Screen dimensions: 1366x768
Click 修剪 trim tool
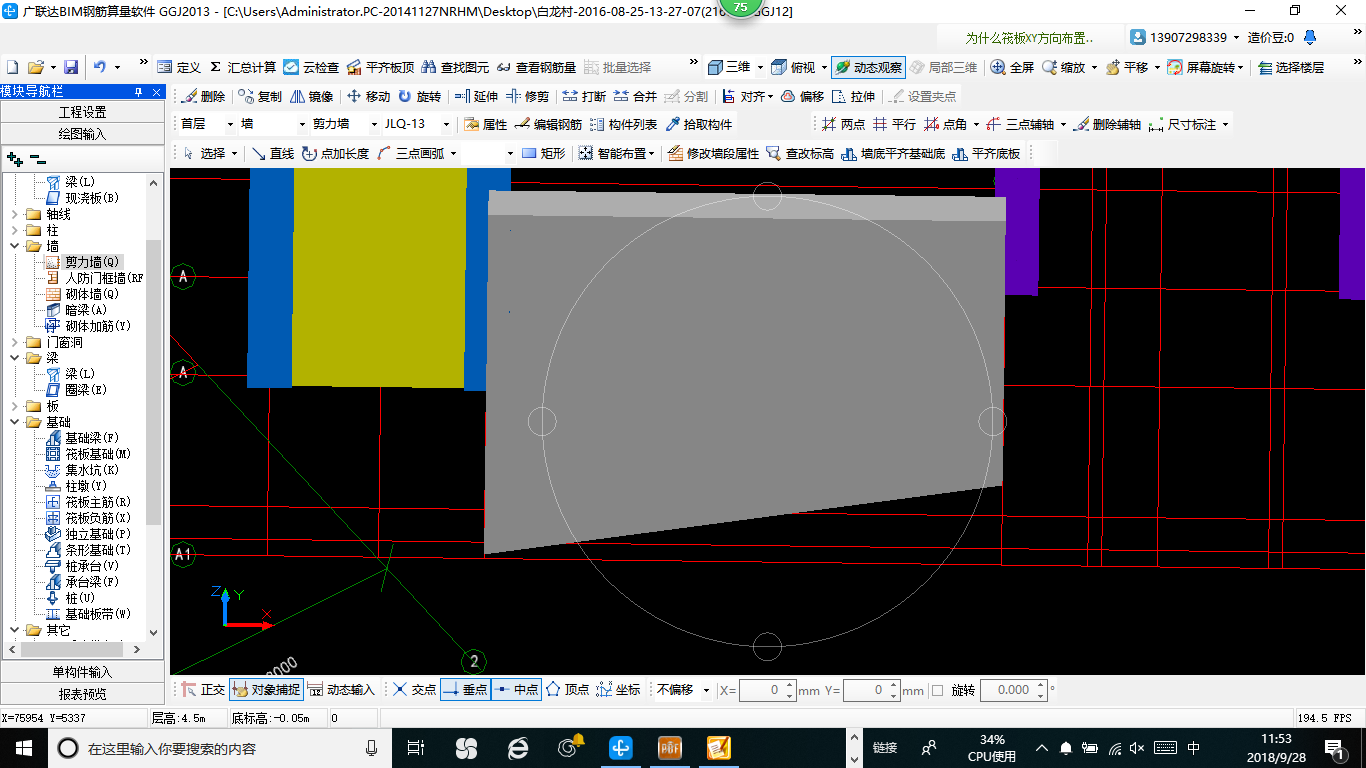click(x=528, y=96)
